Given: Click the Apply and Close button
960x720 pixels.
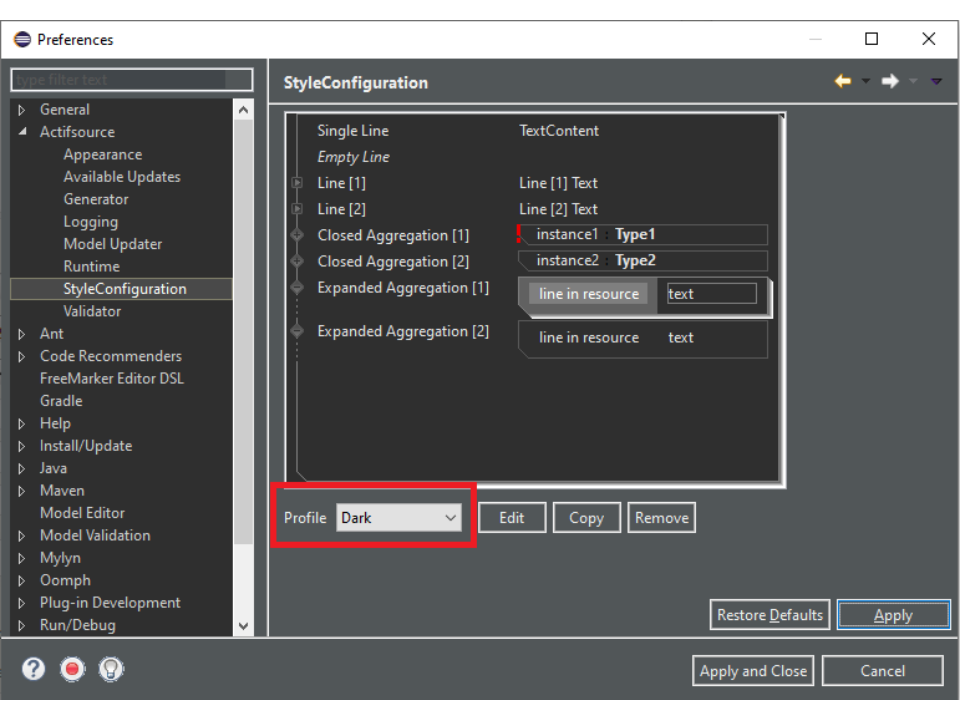Looking at the screenshot, I should click(x=753, y=671).
